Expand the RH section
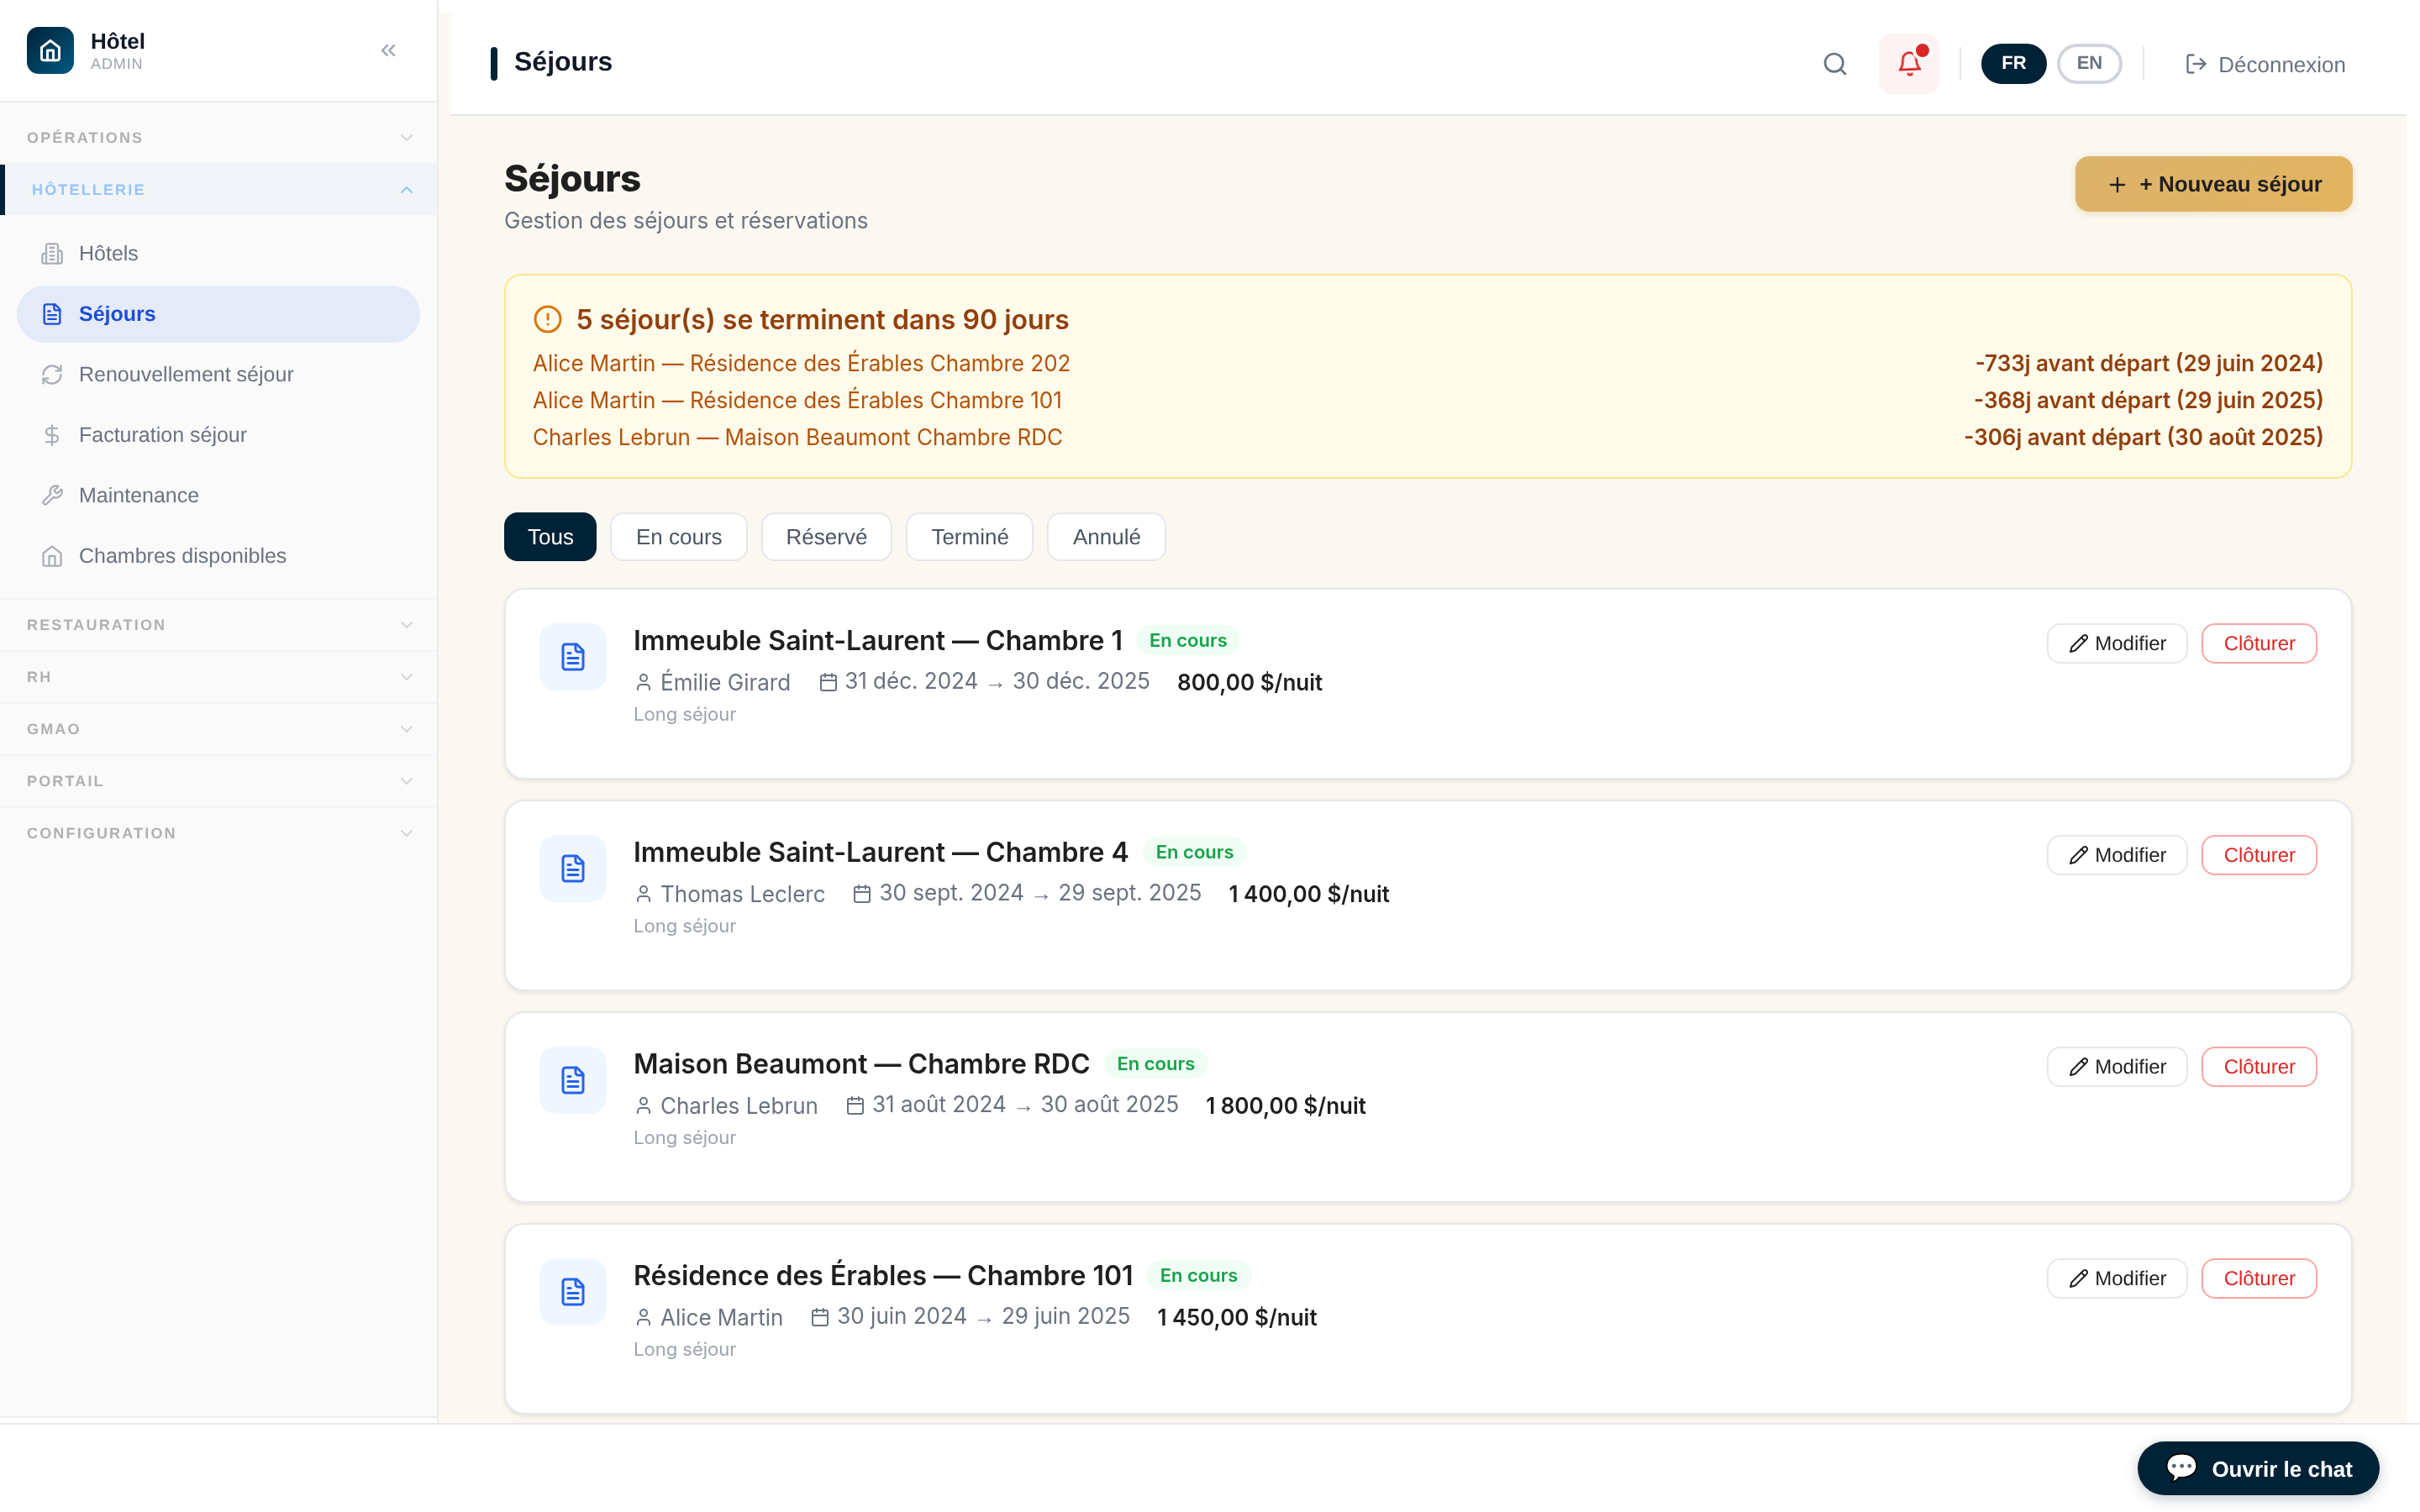 (x=218, y=677)
